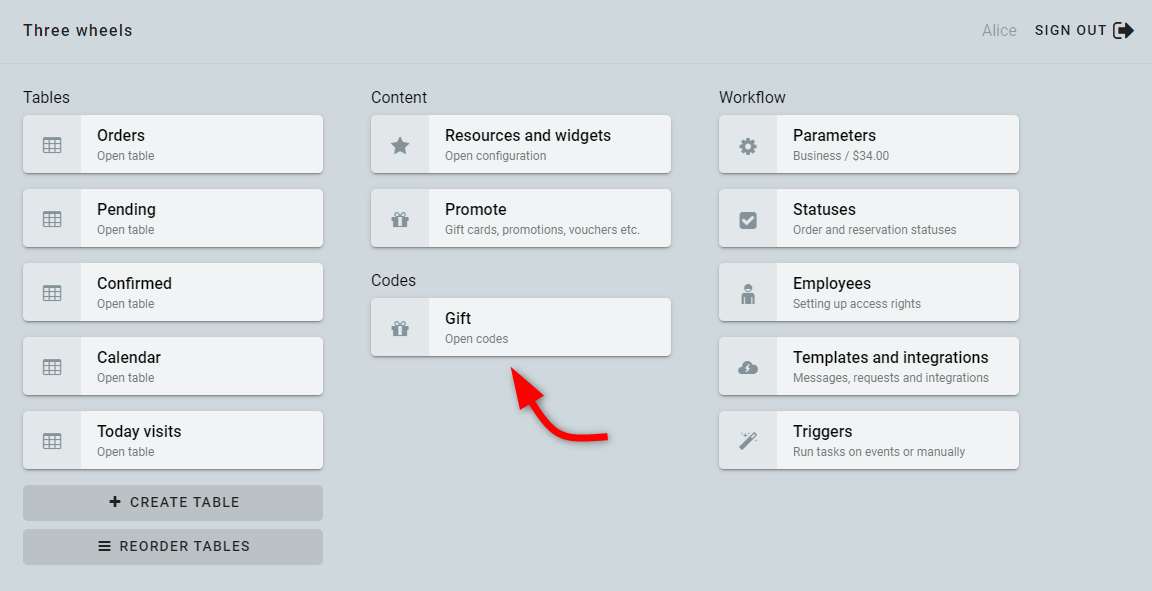This screenshot has height=591, width=1152.
Task: Click the Orders table grid icon
Action: [x=52, y=145]
